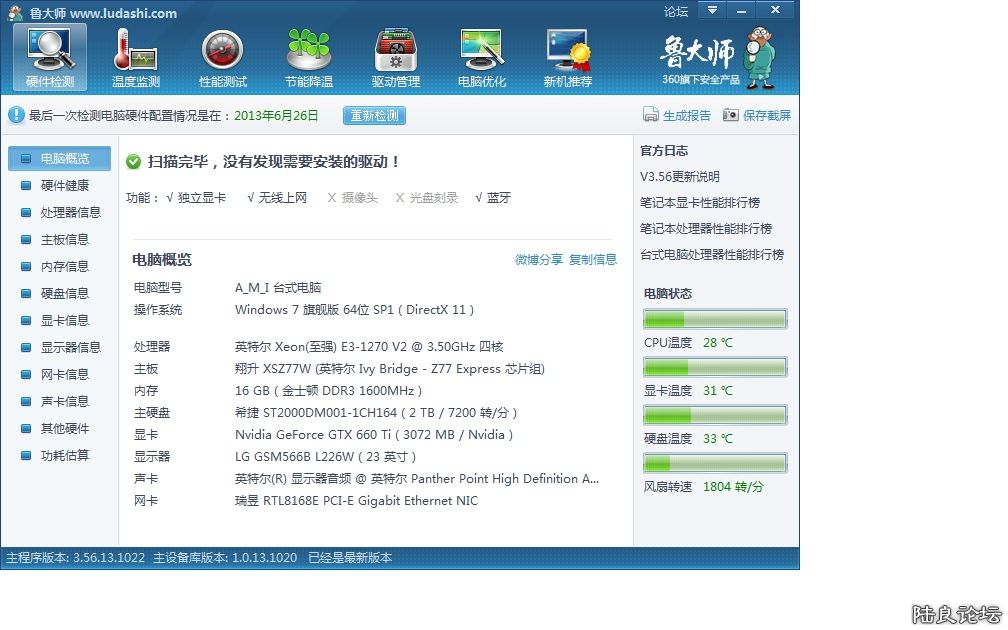Open 功耗估算 power estimate sidebar item
Image resolution: width=1008 pixels, height=630 pixels.
[64, 455]
